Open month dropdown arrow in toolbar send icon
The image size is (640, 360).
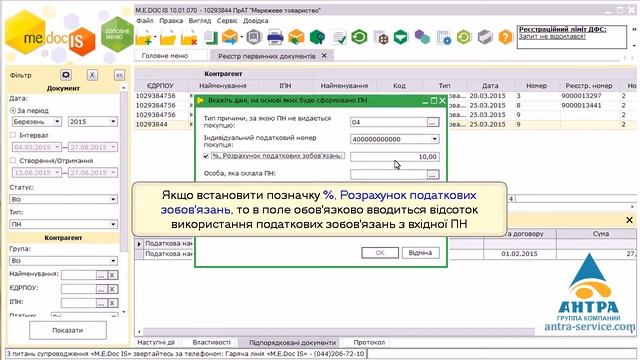pyautogui.click(x=242, y=37)
